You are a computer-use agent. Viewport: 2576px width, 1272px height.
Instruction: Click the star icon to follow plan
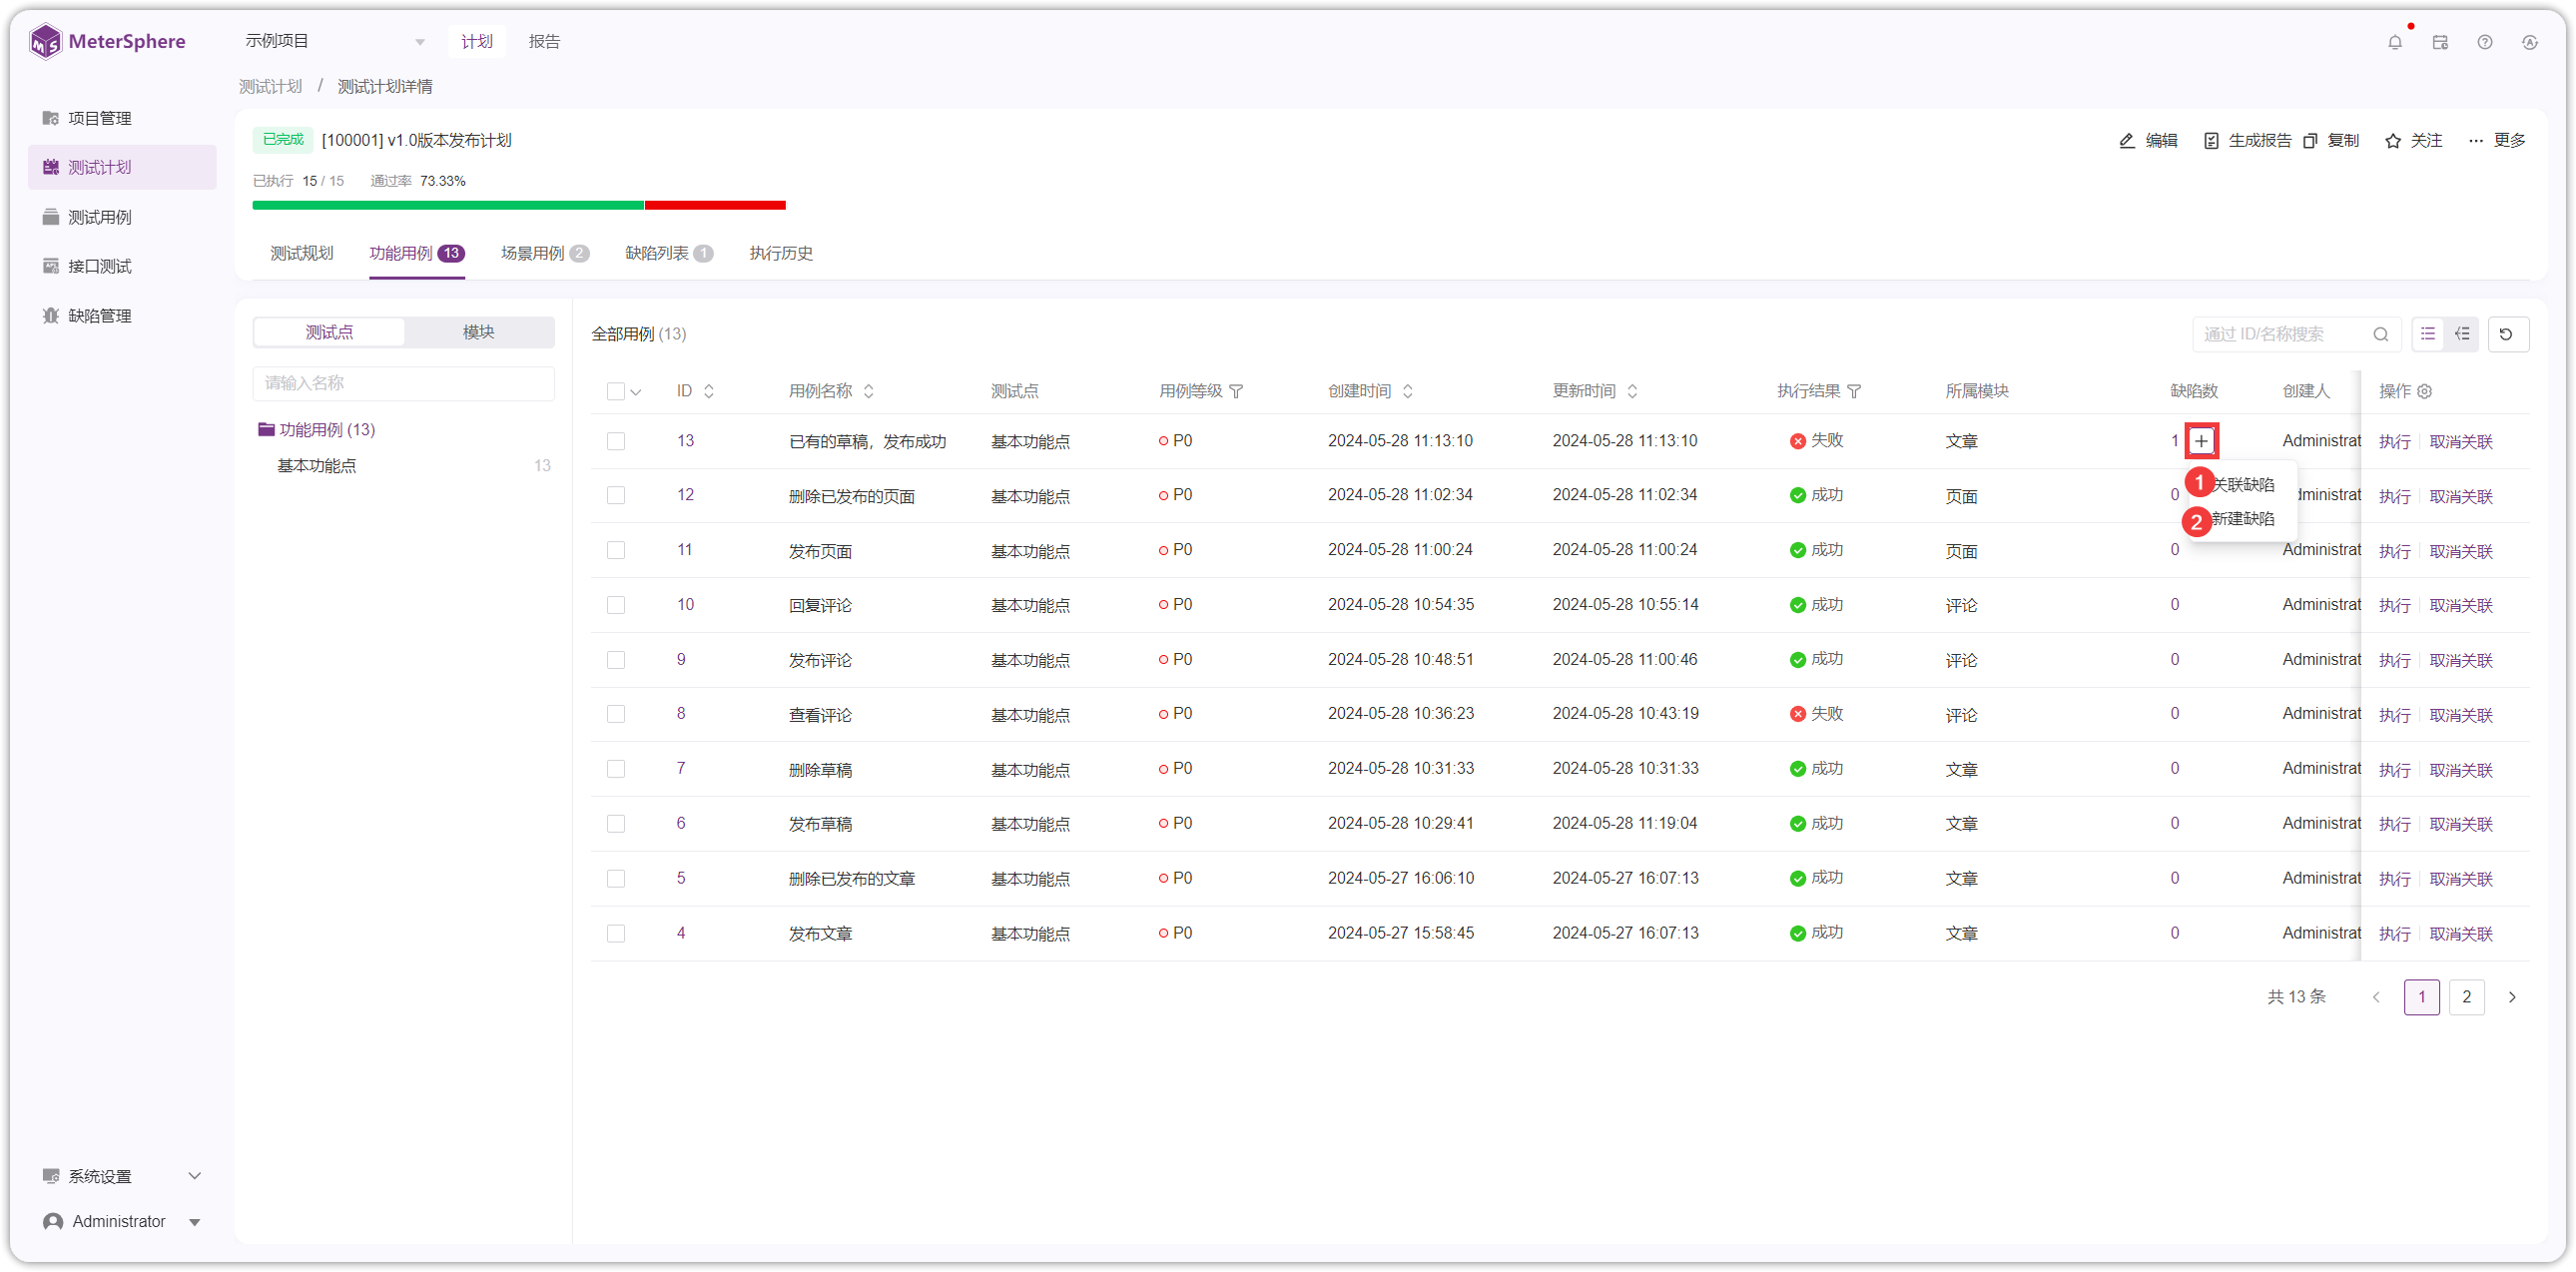(x=2392, y=141)
